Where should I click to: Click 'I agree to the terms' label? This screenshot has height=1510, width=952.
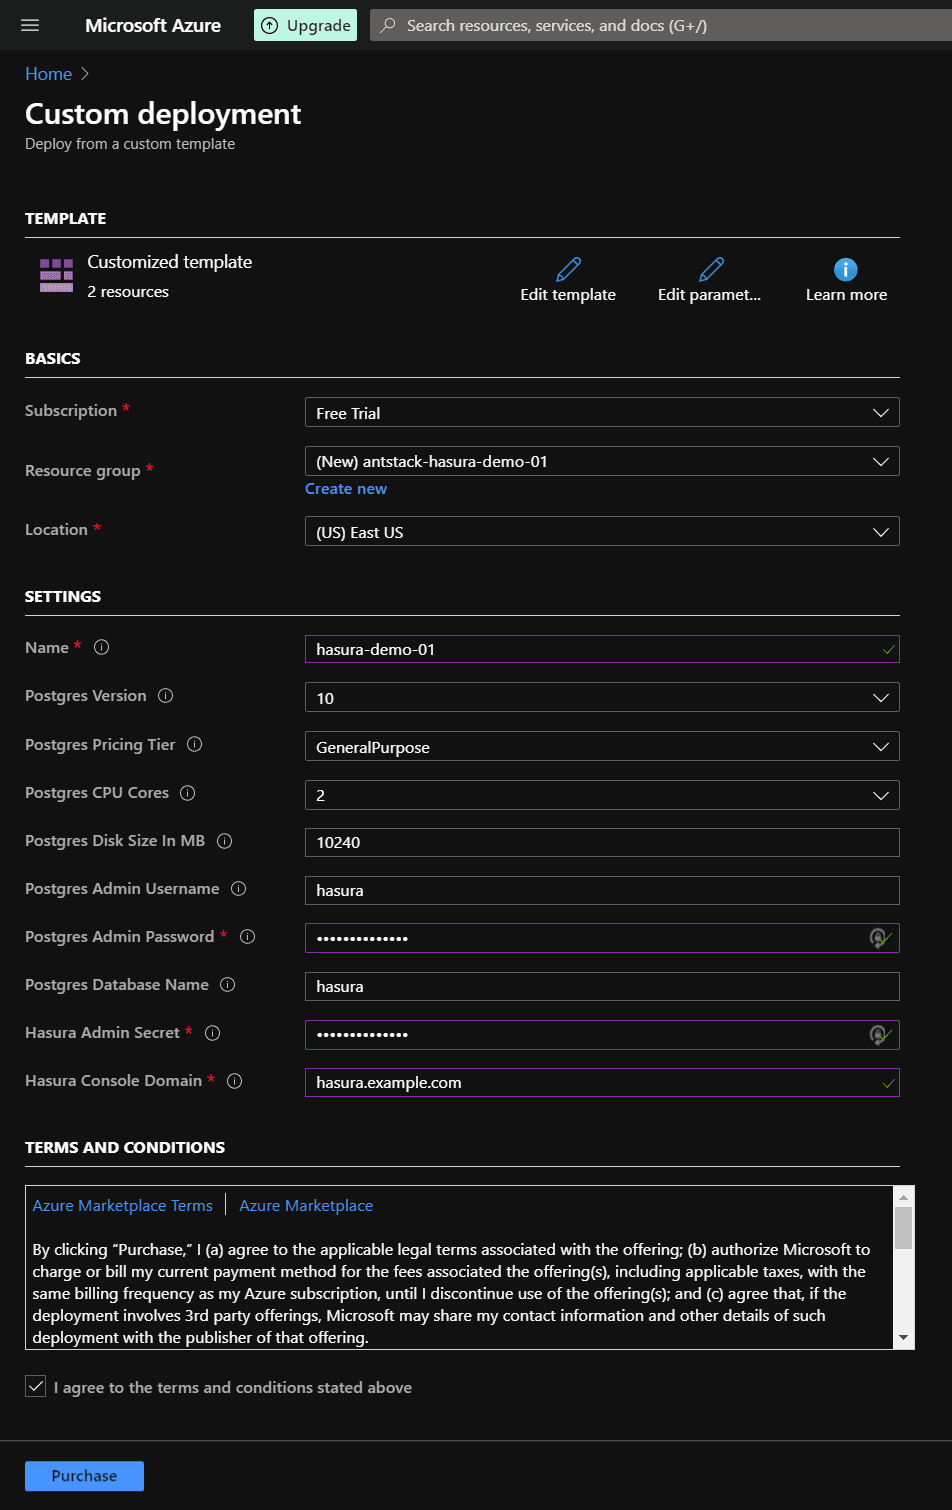[x=233, y=1387]
